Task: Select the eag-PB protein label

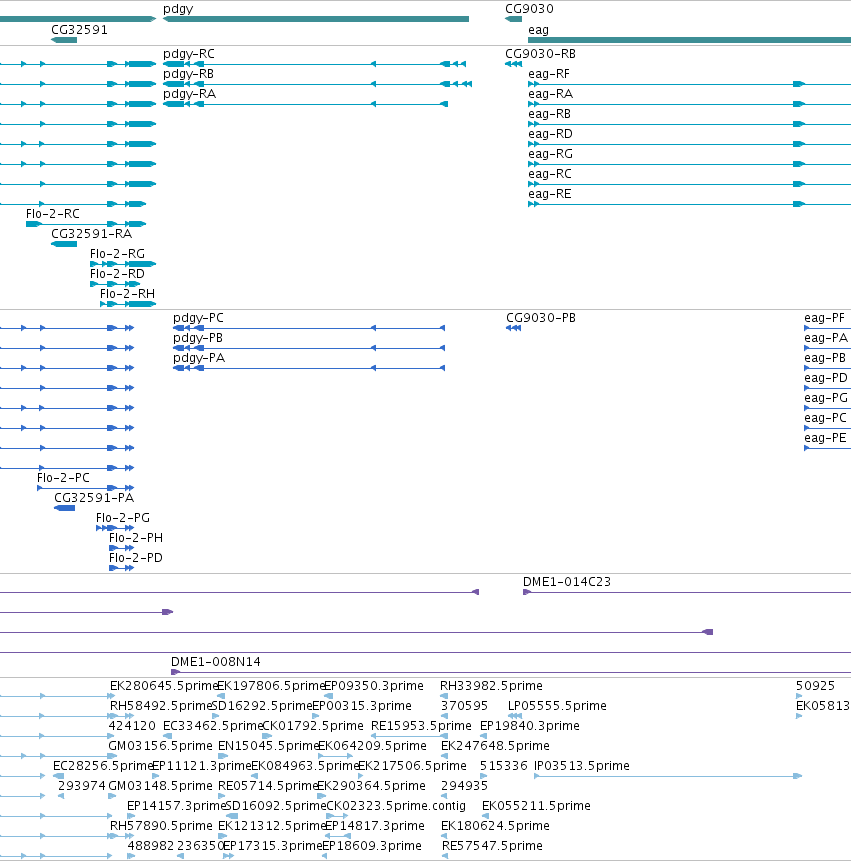Action: [825, 359]
